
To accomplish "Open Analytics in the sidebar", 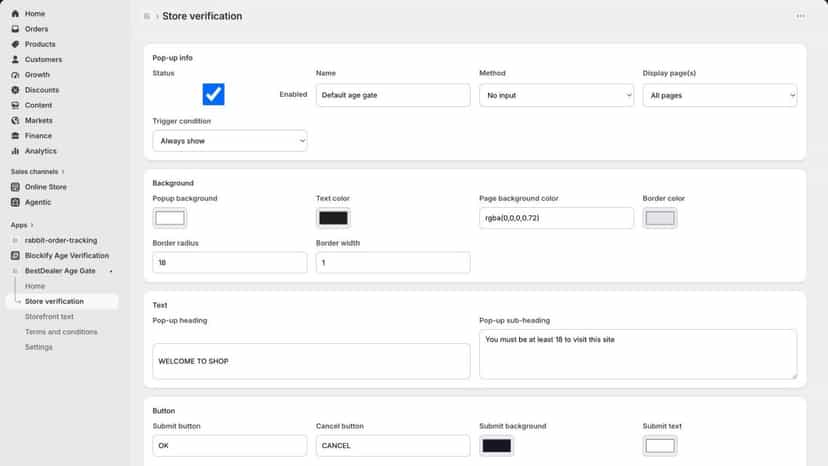I will pos(41,151).
